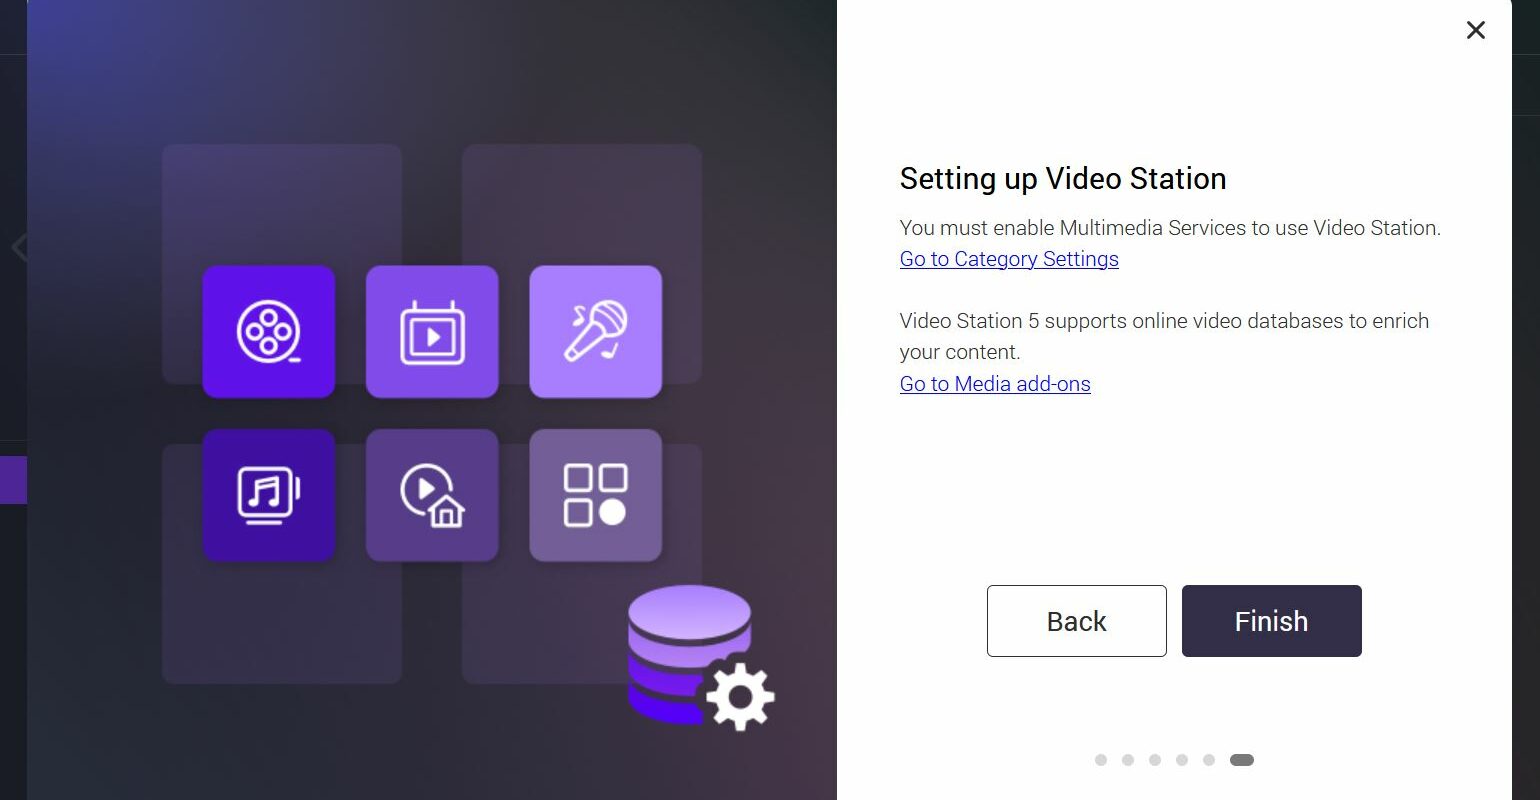Screen dimensions: 1540x800
Task: Select the active last page indicator
Action: (x=1242, y=760)
